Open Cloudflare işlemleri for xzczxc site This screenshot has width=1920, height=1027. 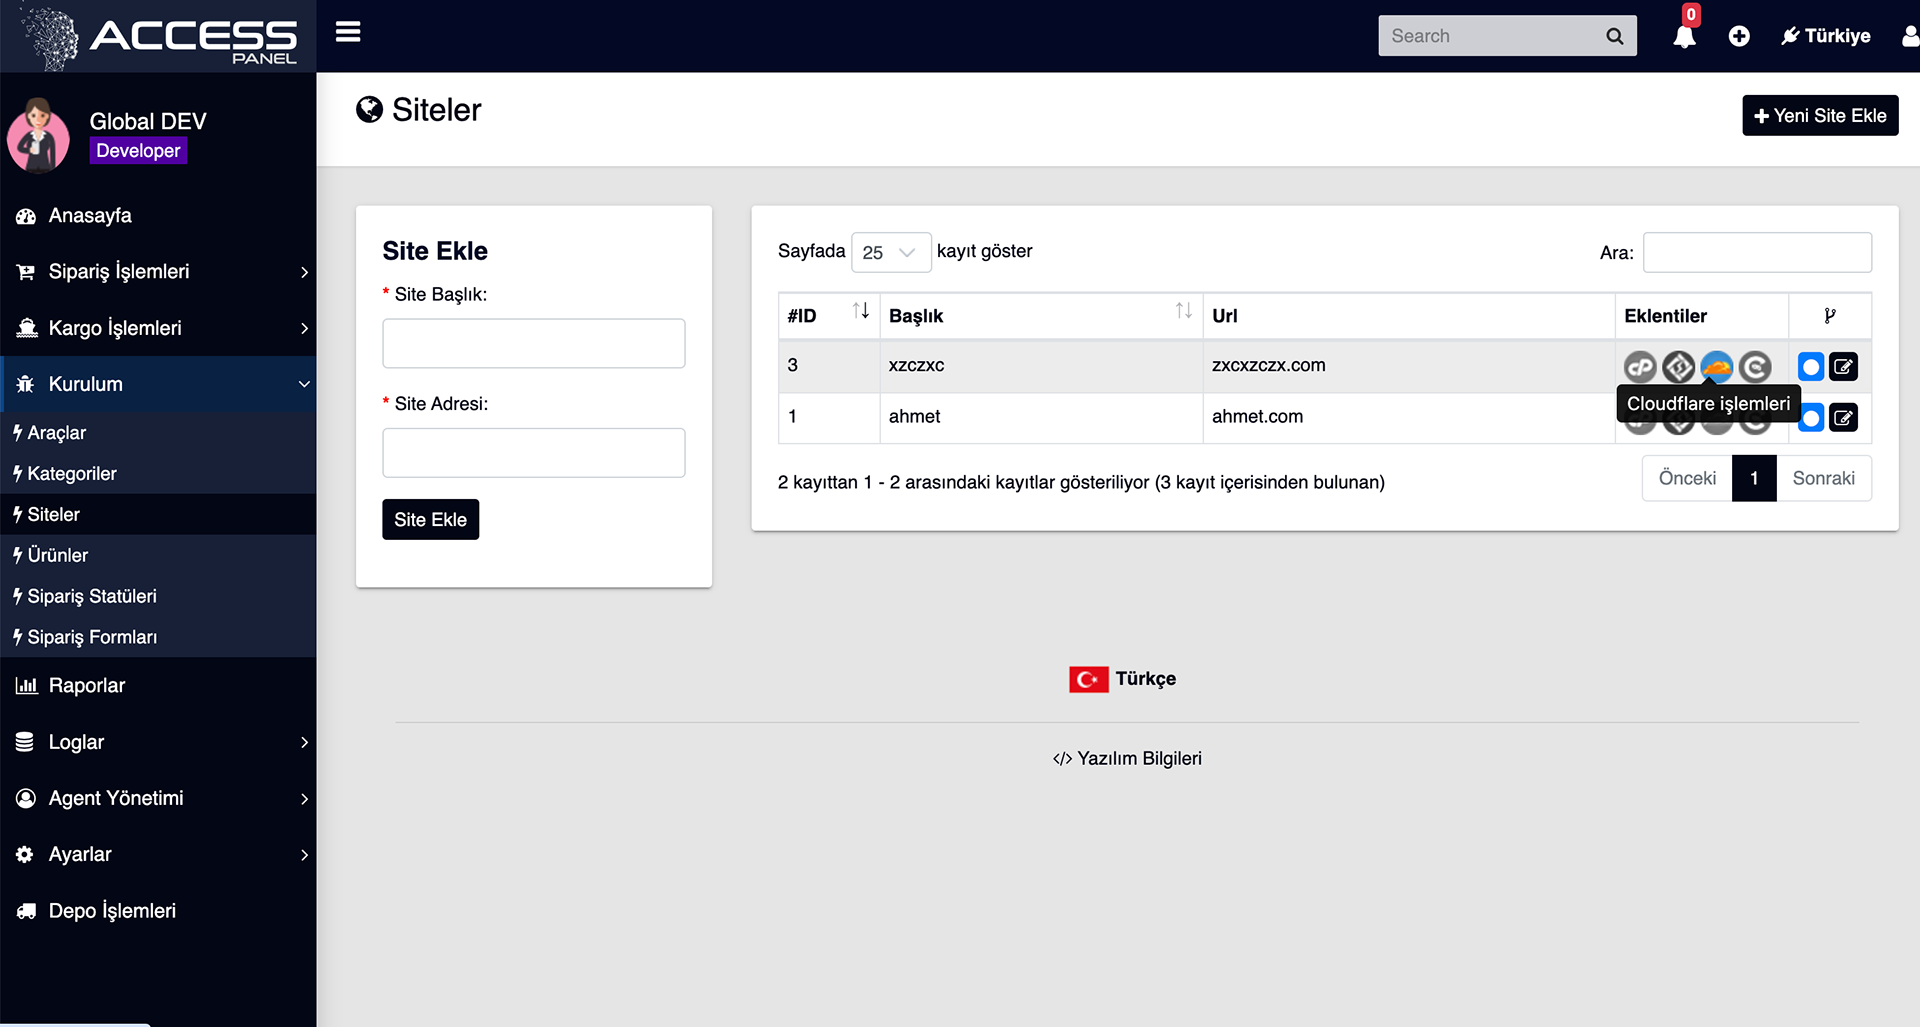point(1716,367)
